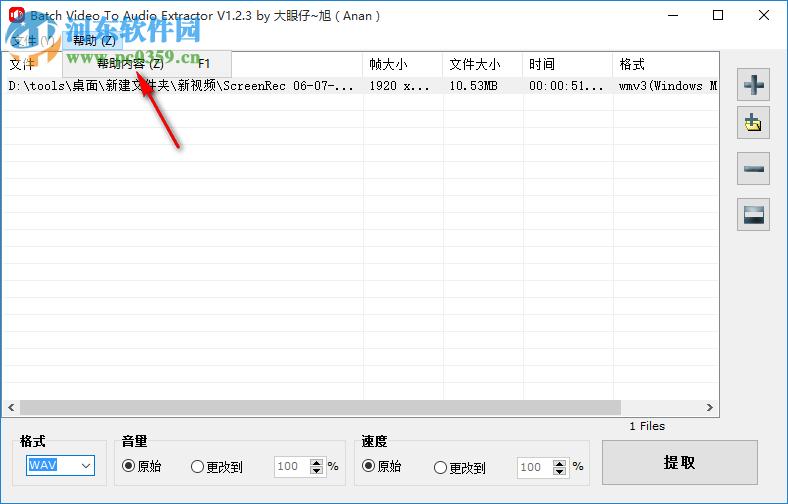Click the horizontal scrollbar right arrow
This screenshot has width=788, height=504.
click(710, 408)
